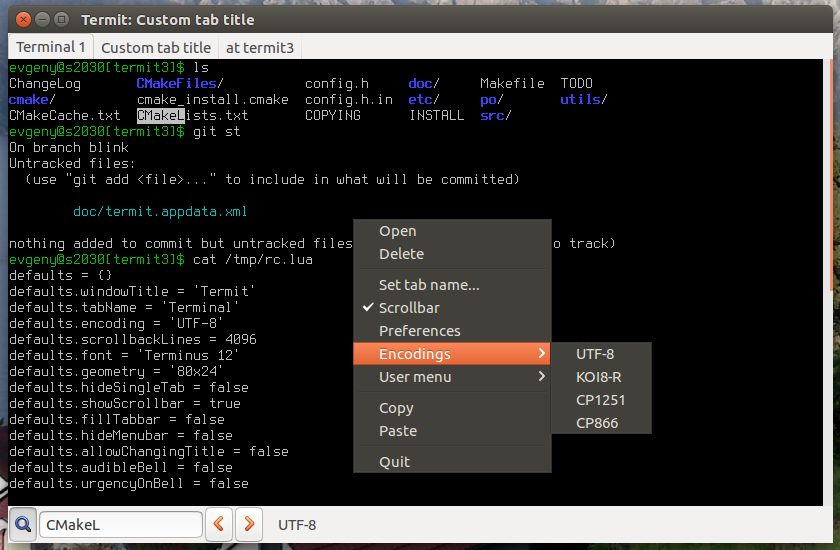Click Quit in the context menu
Screen dimensions: 840x550
[x=394, y=462]
